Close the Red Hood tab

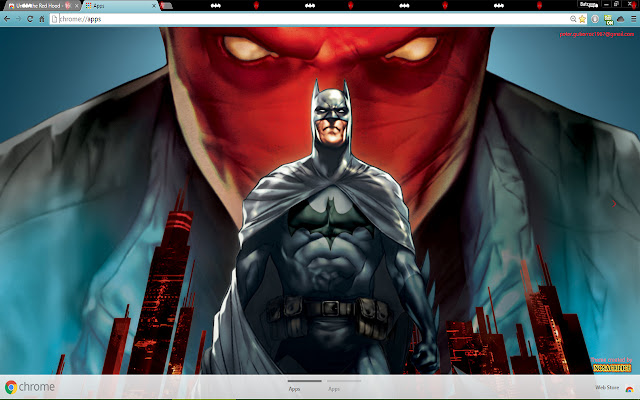[76, 6]
